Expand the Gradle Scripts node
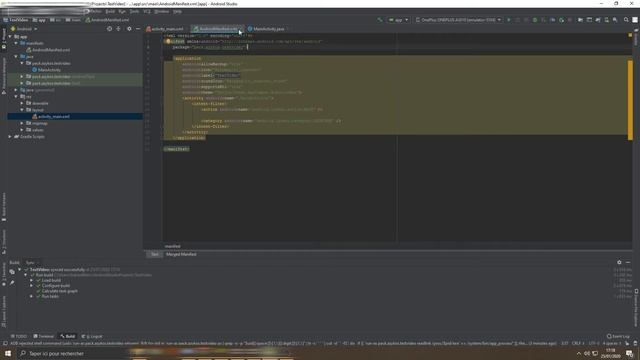 [x=10, y=137]
